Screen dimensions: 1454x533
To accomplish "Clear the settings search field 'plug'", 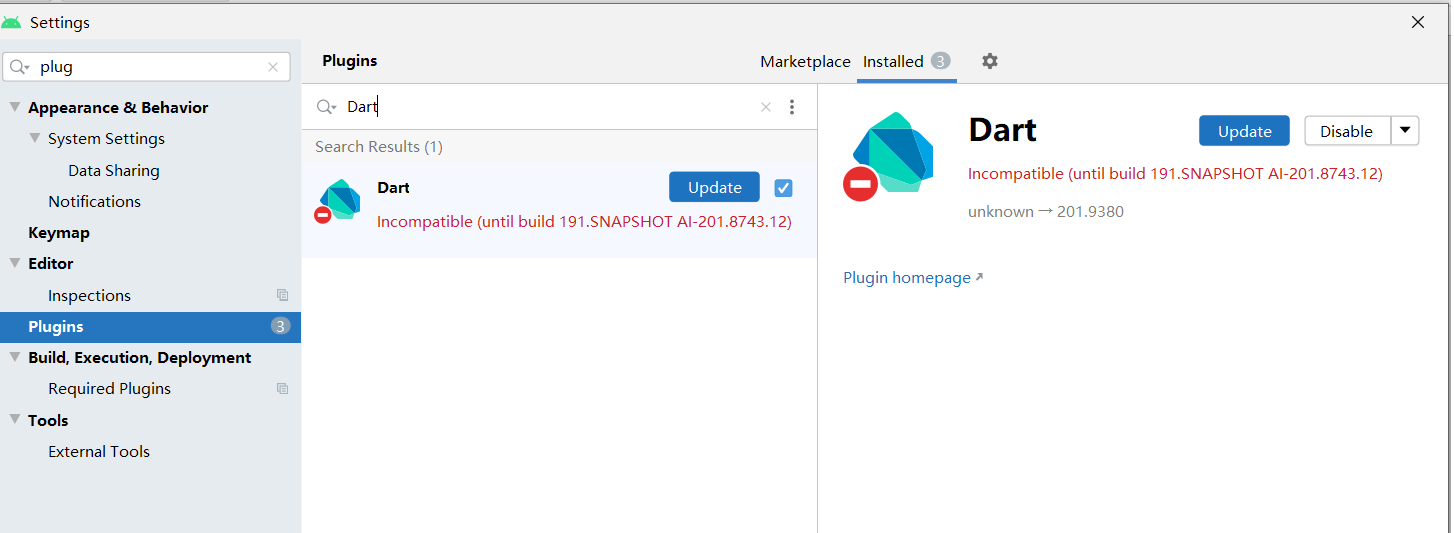I will [273, 67].
